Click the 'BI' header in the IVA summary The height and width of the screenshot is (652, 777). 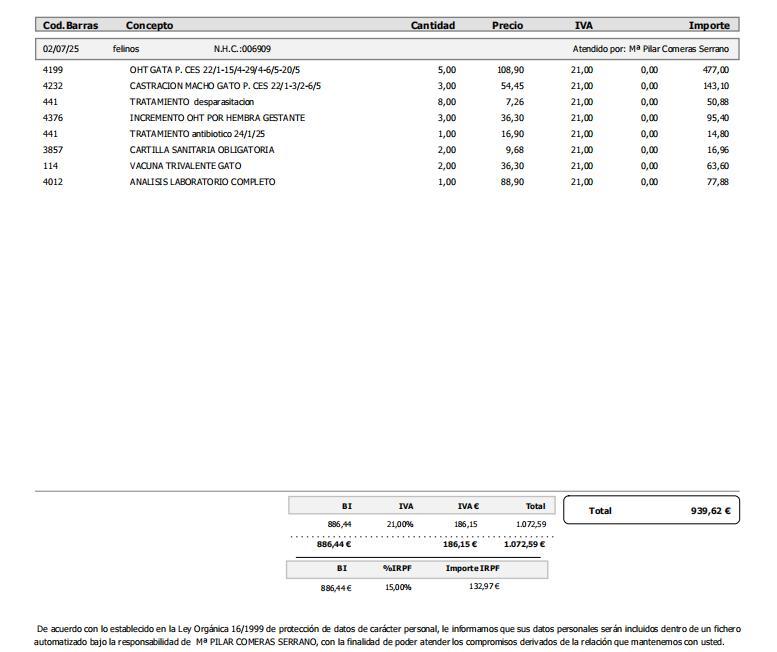point(347,506)
